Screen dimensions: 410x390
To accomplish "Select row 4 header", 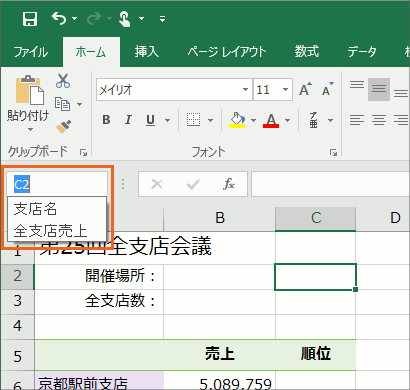I will tap(17, 326).
